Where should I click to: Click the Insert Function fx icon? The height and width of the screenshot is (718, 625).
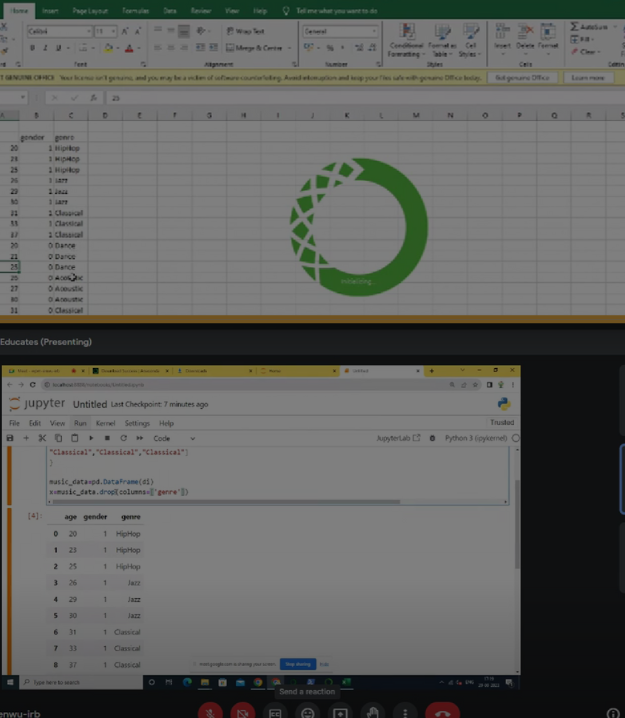93,98
